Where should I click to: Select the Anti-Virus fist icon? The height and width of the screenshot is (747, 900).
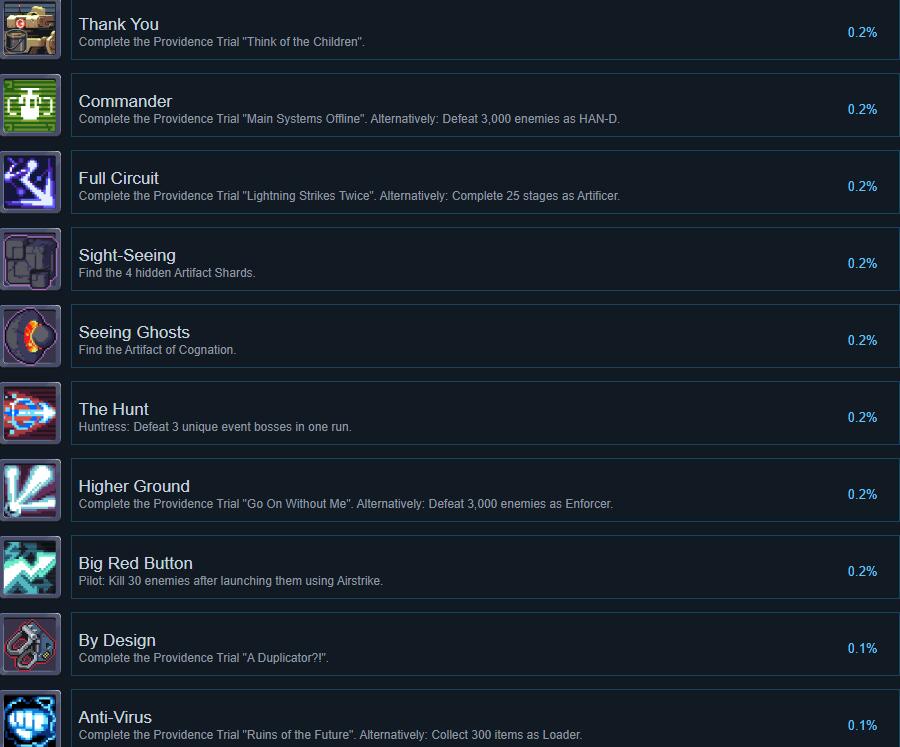(x=30, y=718)
